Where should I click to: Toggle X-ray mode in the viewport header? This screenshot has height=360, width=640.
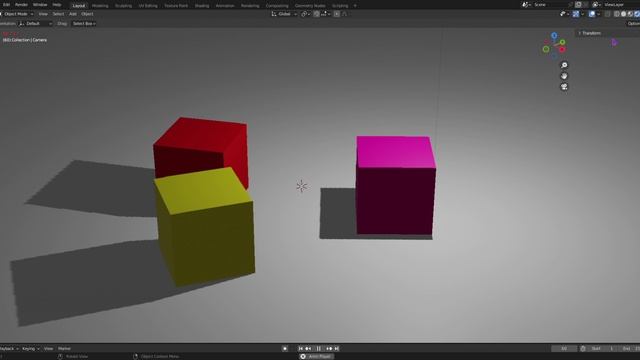(x=607, y=14)
